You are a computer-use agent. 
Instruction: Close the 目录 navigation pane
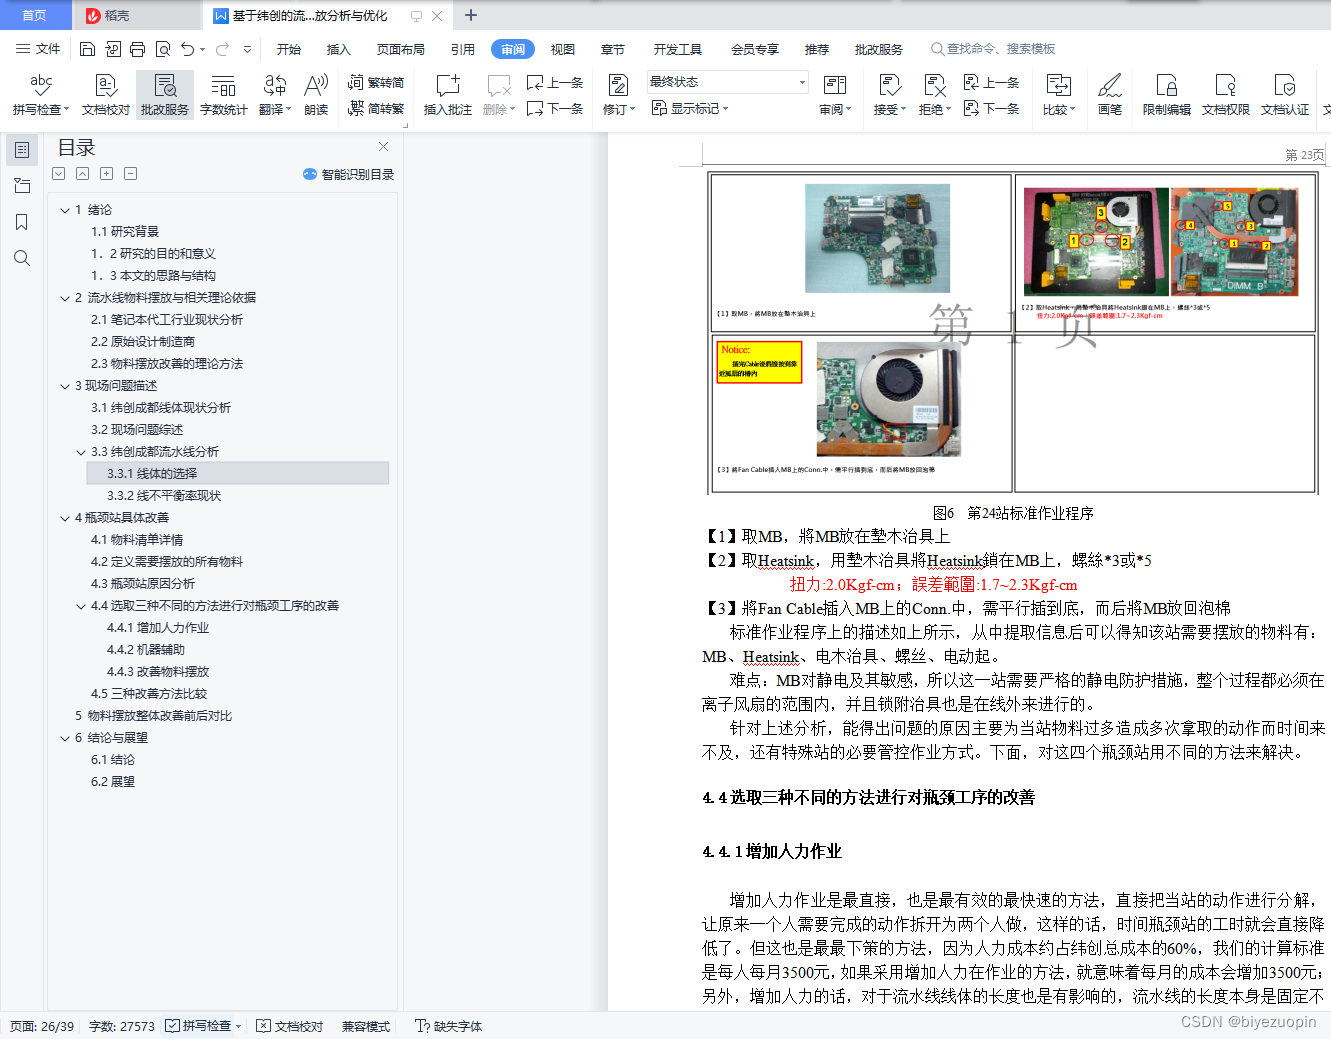383,146
